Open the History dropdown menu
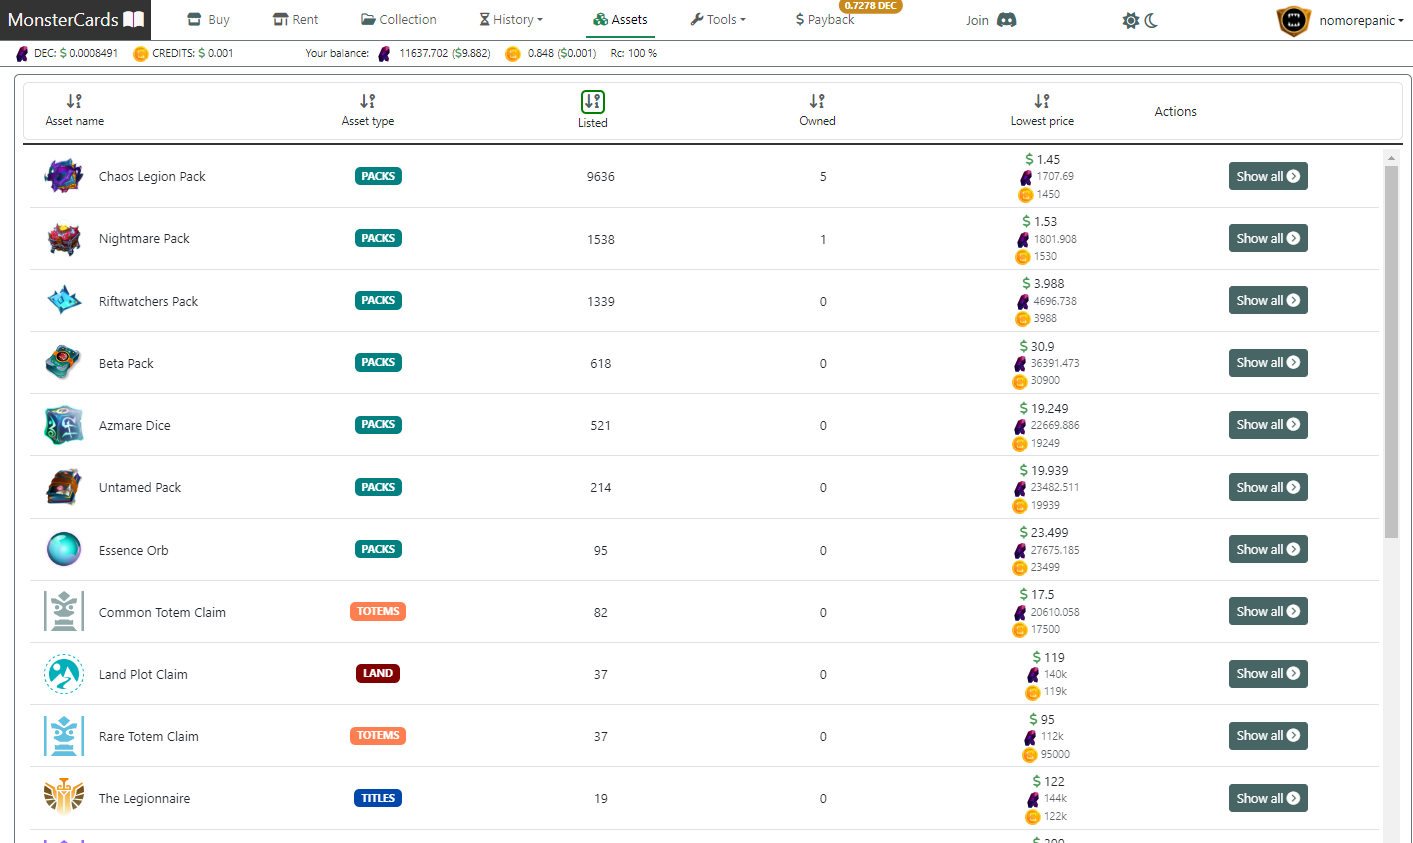The height and width of the screenshot is (843, 1413). point(511,20)
